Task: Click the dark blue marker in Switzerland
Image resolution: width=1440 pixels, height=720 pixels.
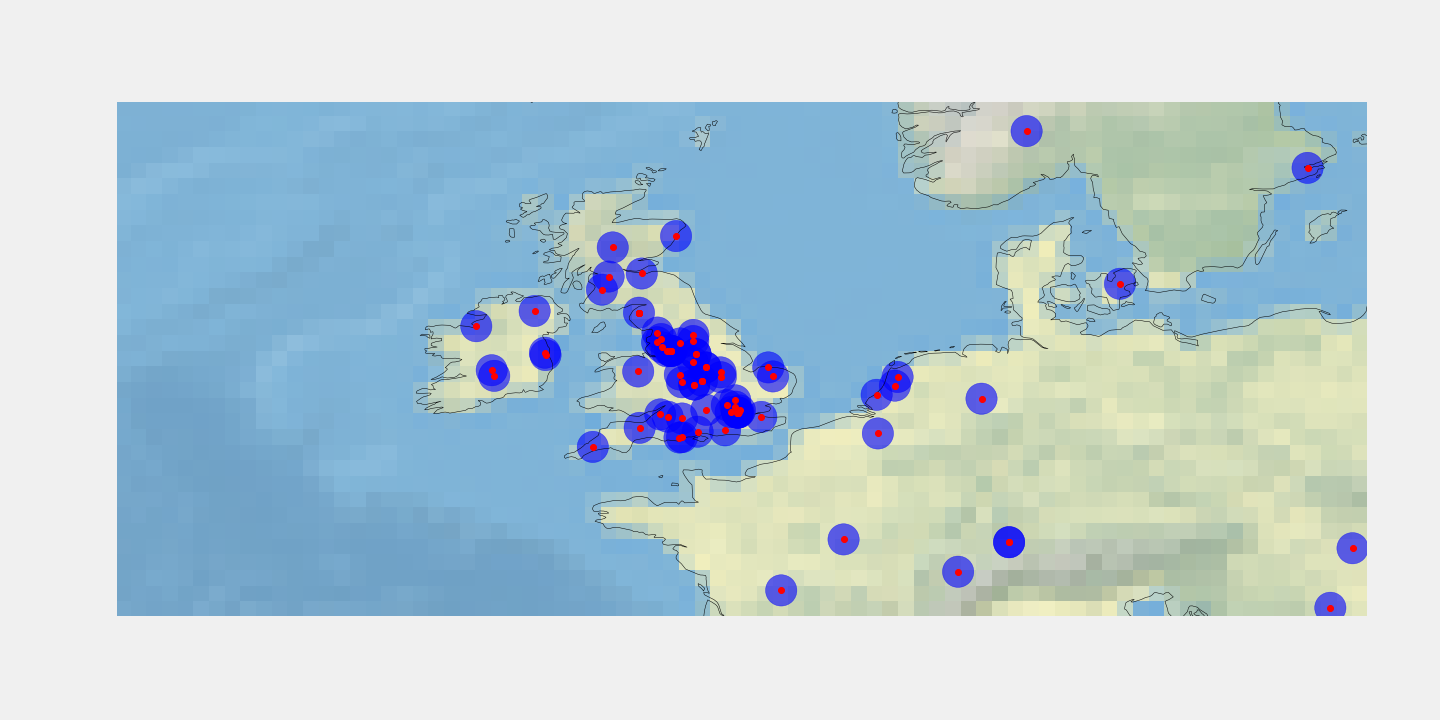Action: tap(1009, 542)
